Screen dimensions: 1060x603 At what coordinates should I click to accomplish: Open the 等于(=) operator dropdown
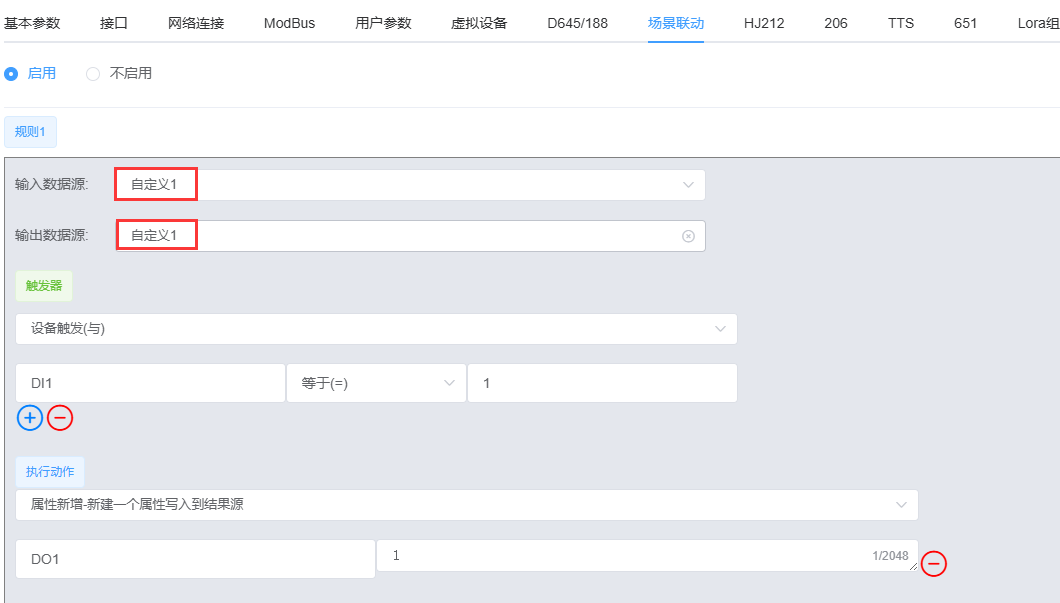376,383
